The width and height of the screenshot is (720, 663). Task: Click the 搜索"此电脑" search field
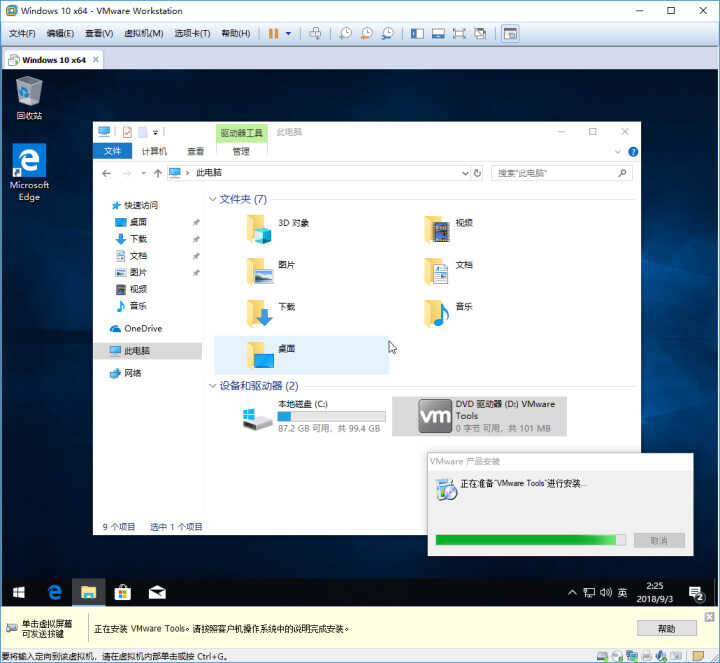562,173
